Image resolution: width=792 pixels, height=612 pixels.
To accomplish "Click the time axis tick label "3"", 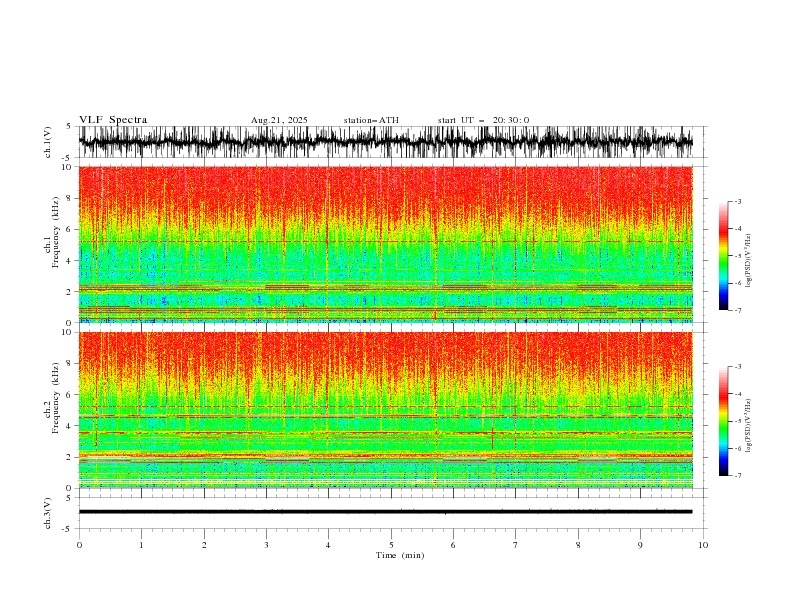I will [266, 545].
